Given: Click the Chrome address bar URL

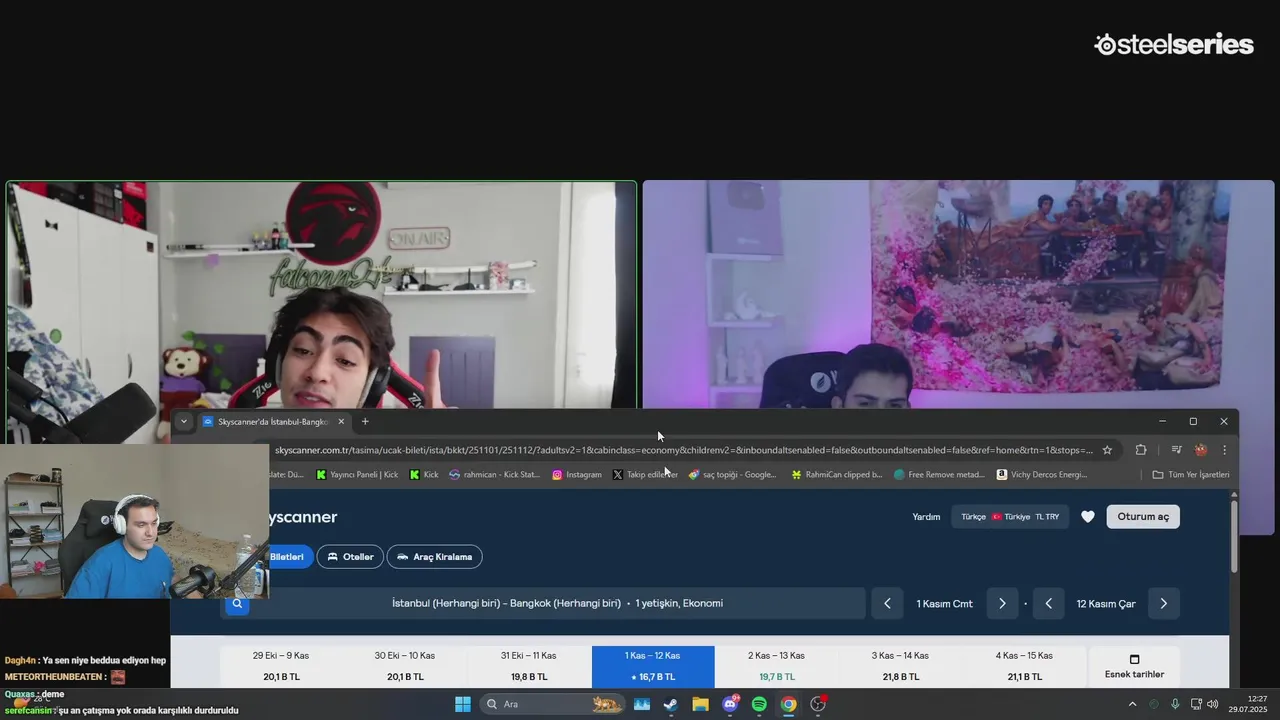Looking at the screenshot, I should pos(683,450).
